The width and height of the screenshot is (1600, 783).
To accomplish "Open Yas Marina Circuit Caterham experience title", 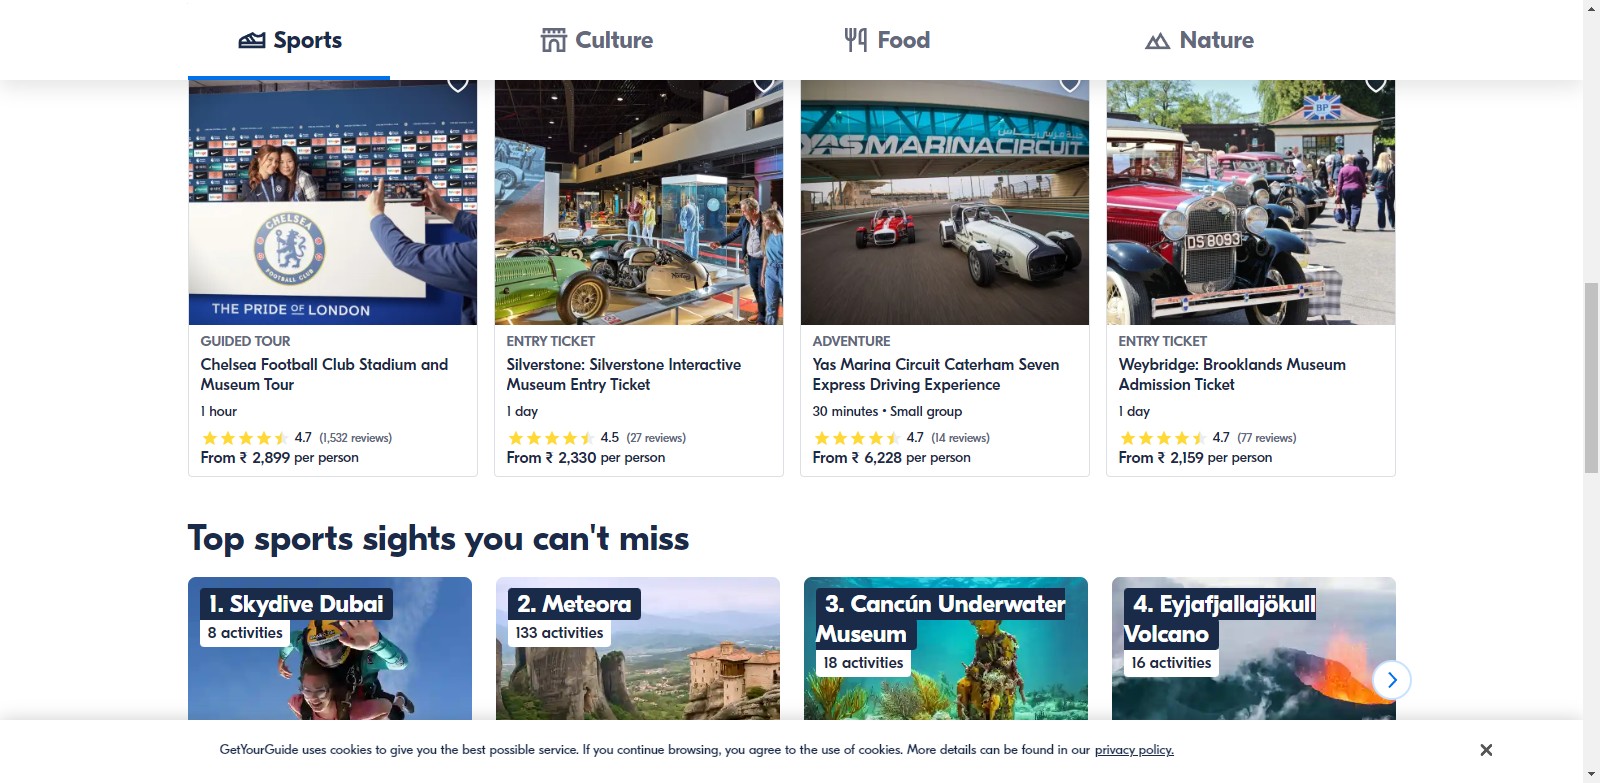I will click(x=935, y=374).
